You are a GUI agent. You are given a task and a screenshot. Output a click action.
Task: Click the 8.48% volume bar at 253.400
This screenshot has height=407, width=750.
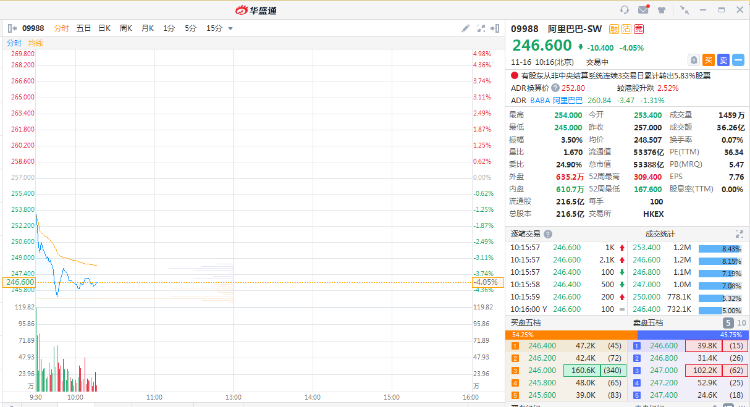click(720, 249)
